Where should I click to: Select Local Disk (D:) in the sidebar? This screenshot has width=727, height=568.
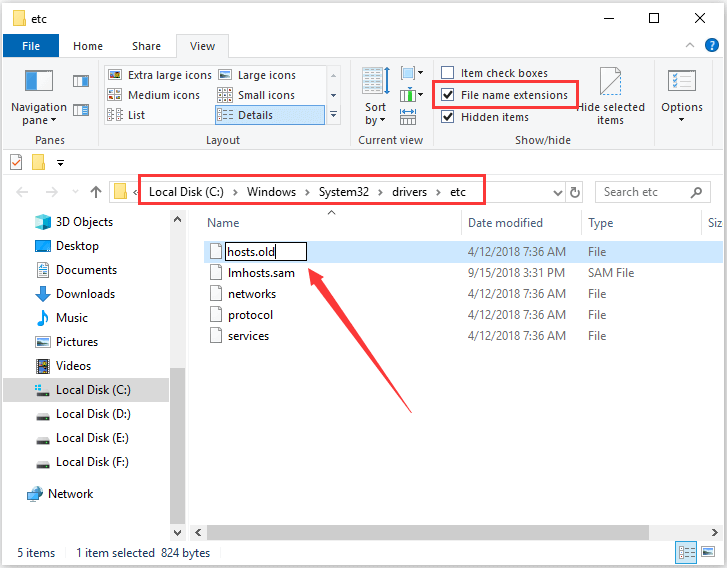pyautogui.click(x=83, y=414)
